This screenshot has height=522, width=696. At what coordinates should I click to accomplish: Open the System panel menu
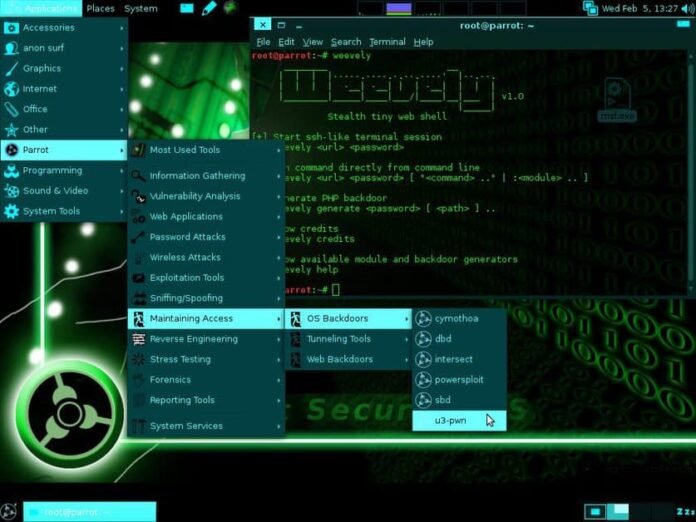141,8
